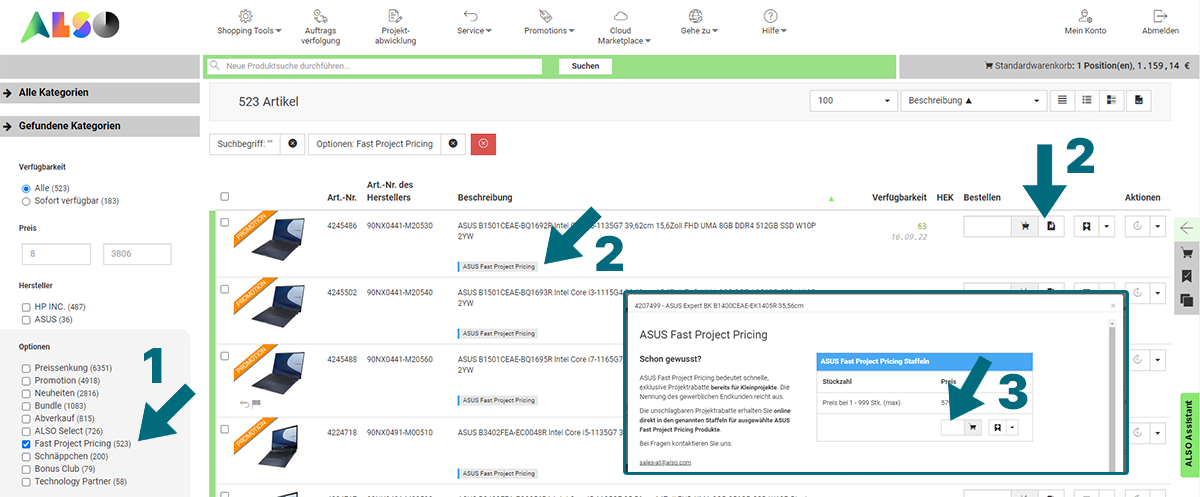Switch to tile view icon

click(x=1111, y=101)
